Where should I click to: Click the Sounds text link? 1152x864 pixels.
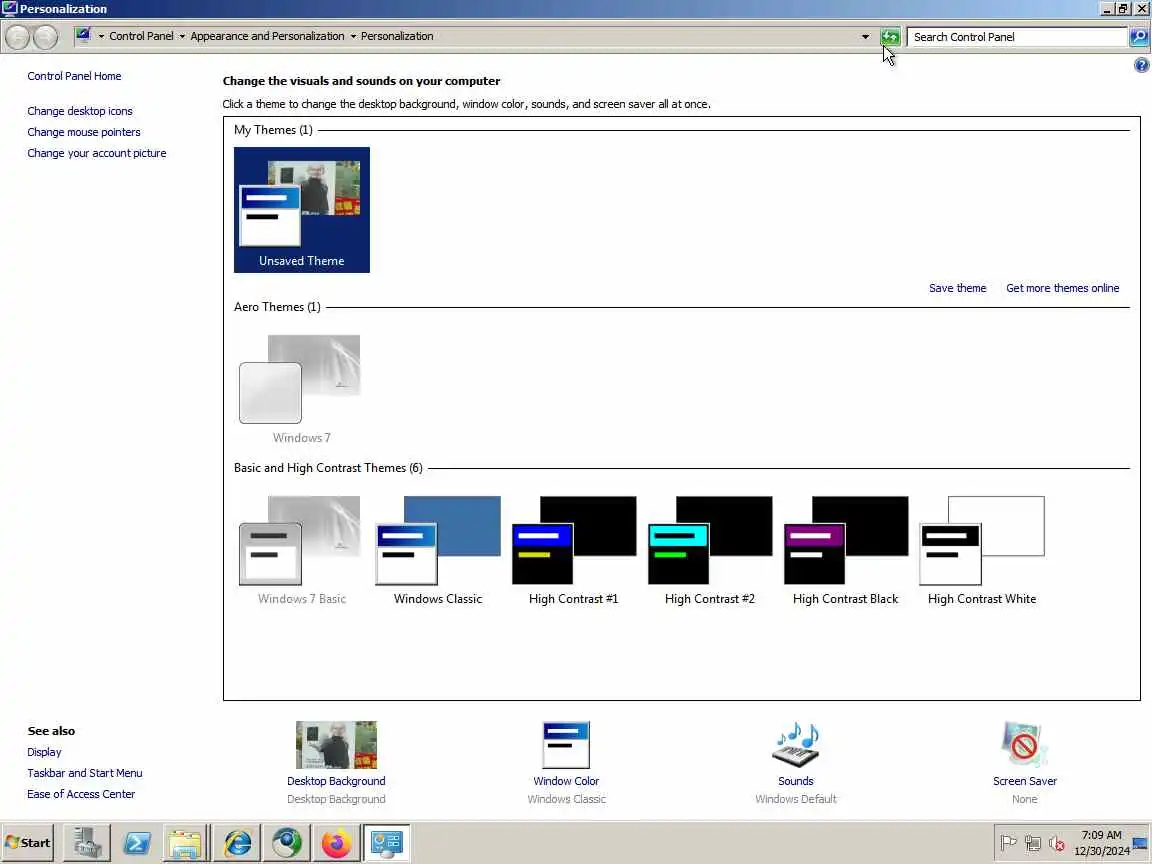click(x=796, y=781)
